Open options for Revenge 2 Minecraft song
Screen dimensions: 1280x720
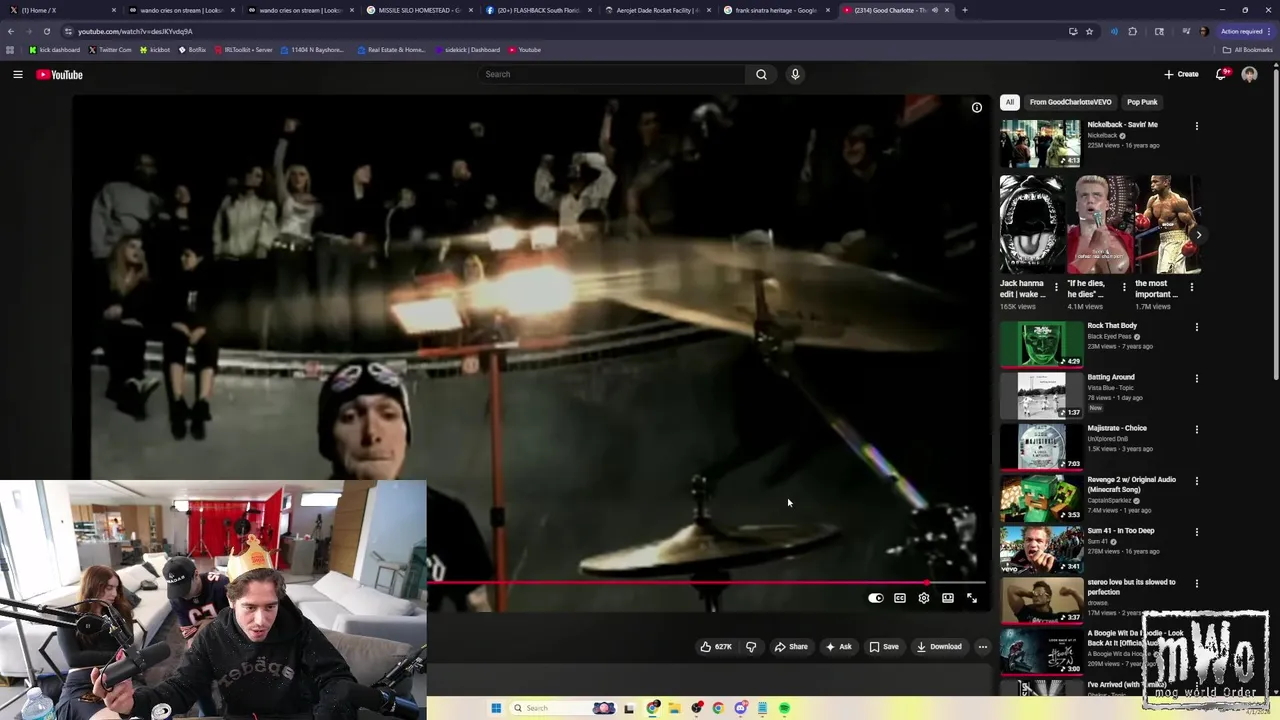coord(1196,480)
